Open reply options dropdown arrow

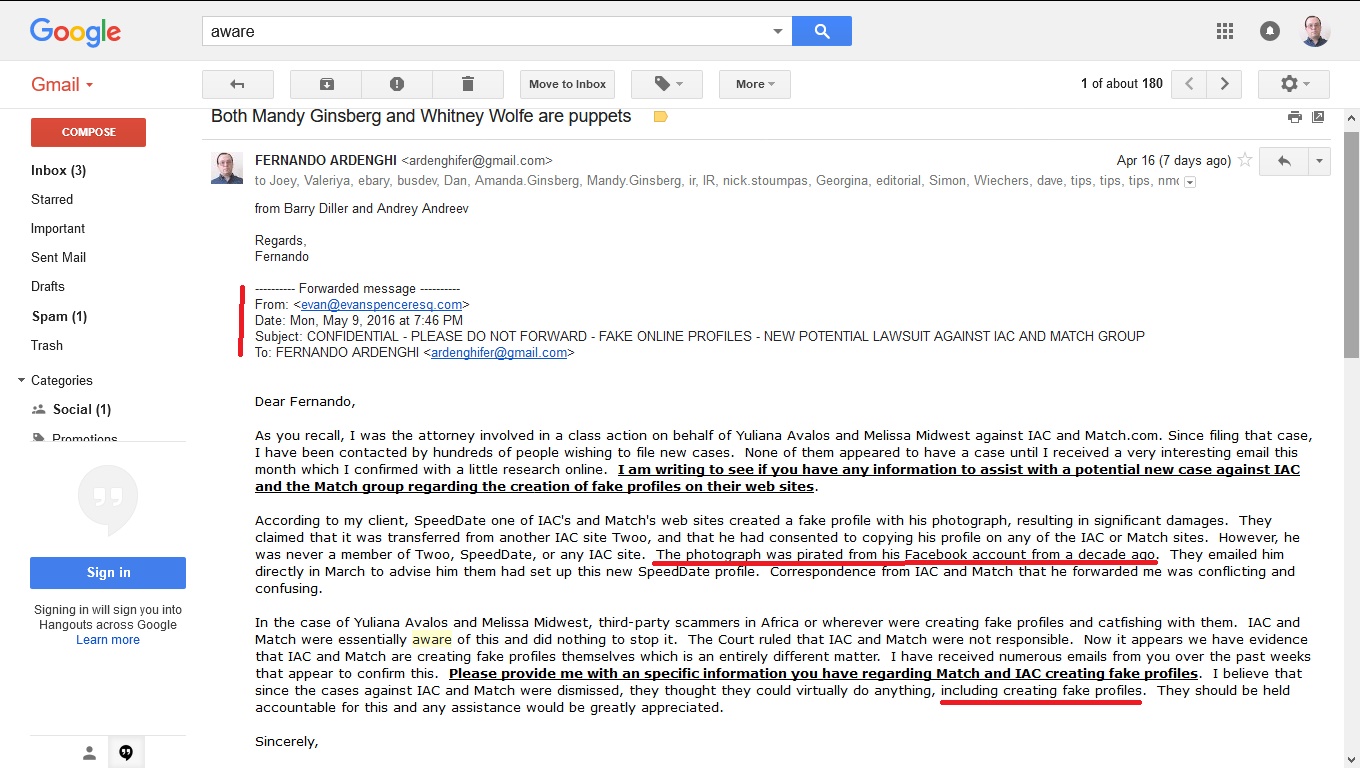click(1319, 161)
